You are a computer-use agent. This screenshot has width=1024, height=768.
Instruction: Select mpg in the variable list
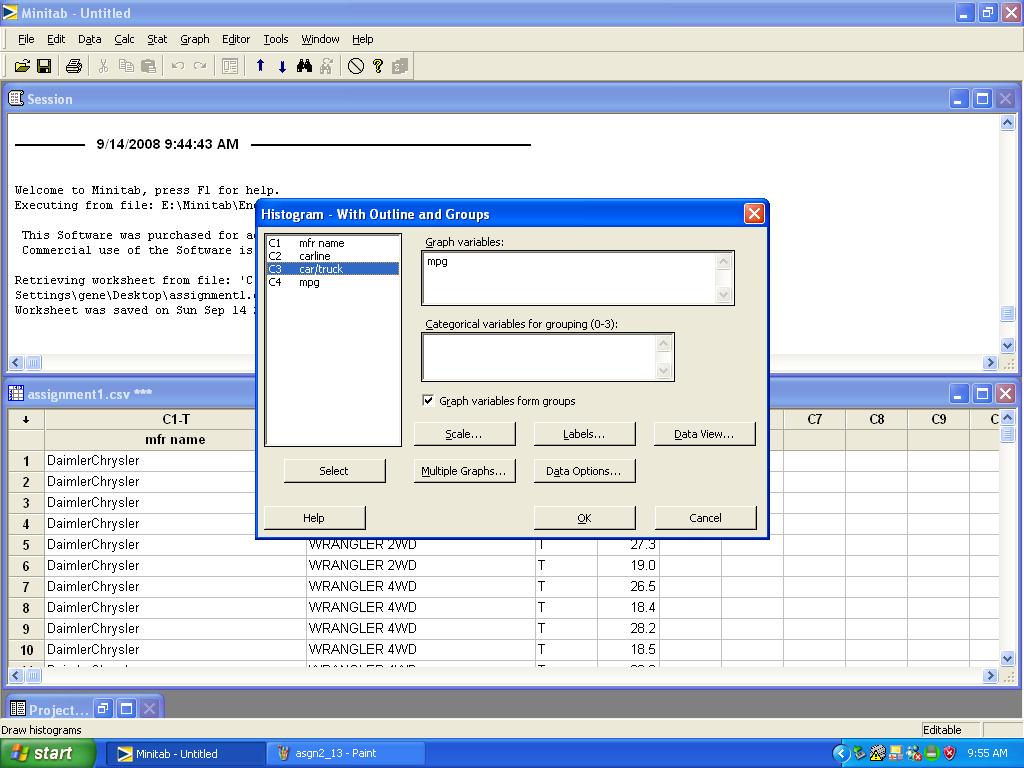[309, 282]
